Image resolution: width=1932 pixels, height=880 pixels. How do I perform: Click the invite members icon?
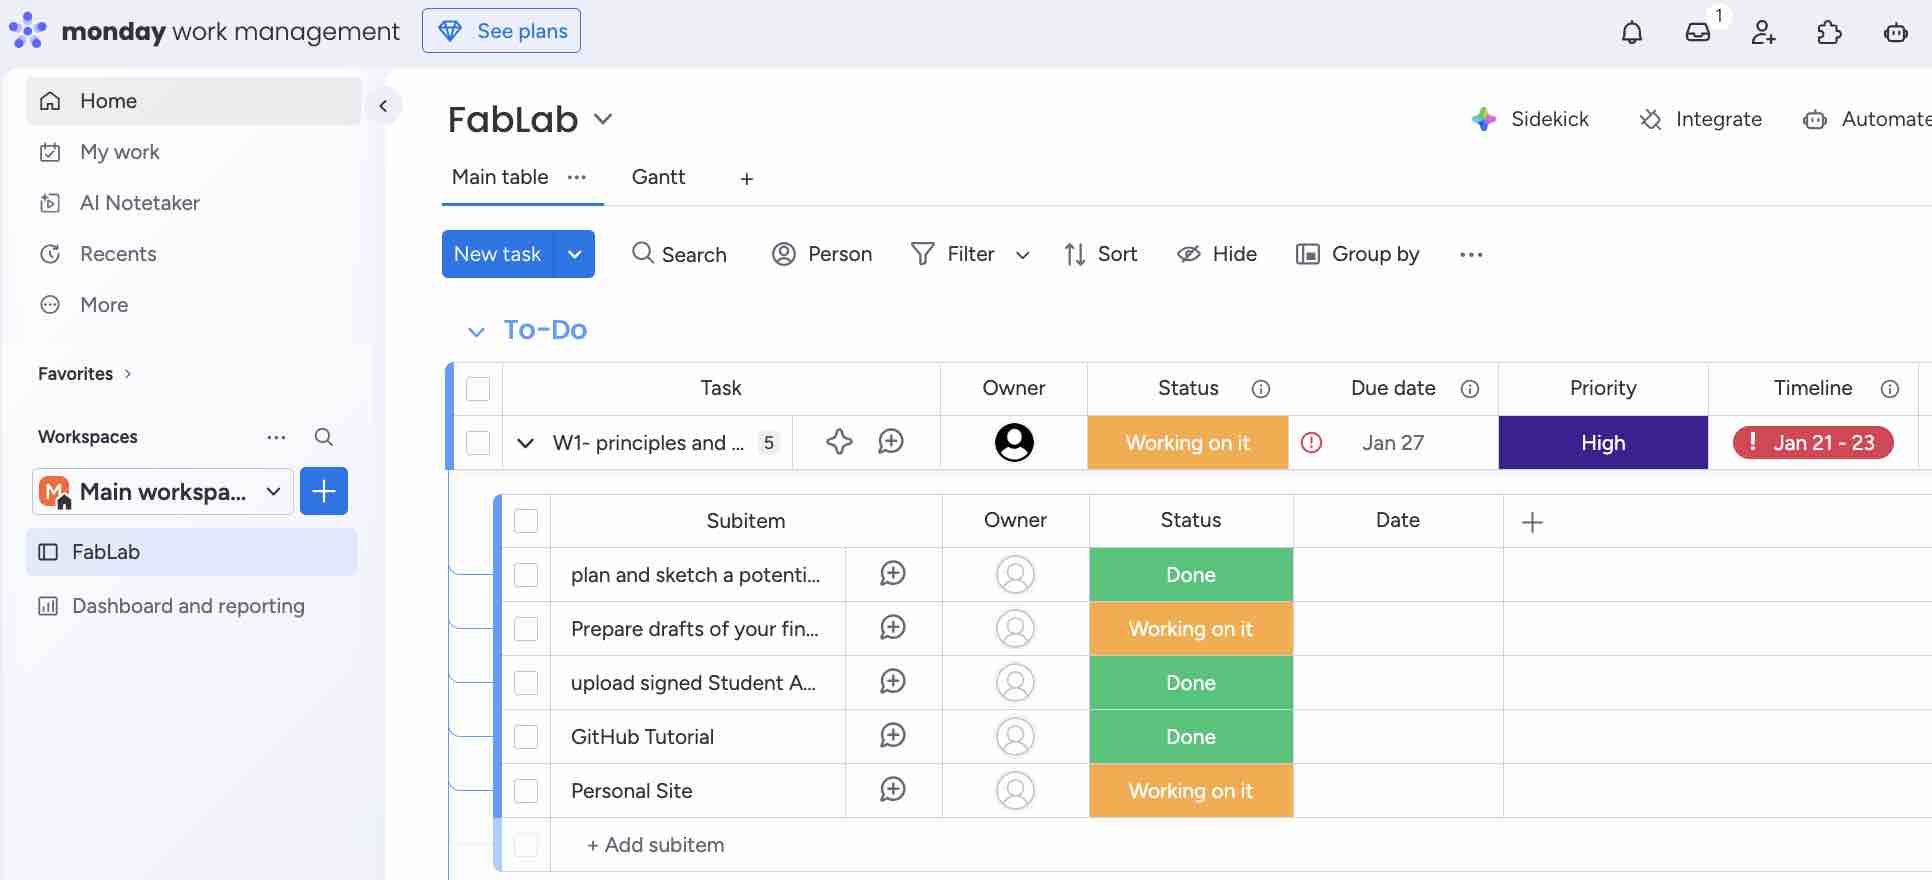[1763, 33]
